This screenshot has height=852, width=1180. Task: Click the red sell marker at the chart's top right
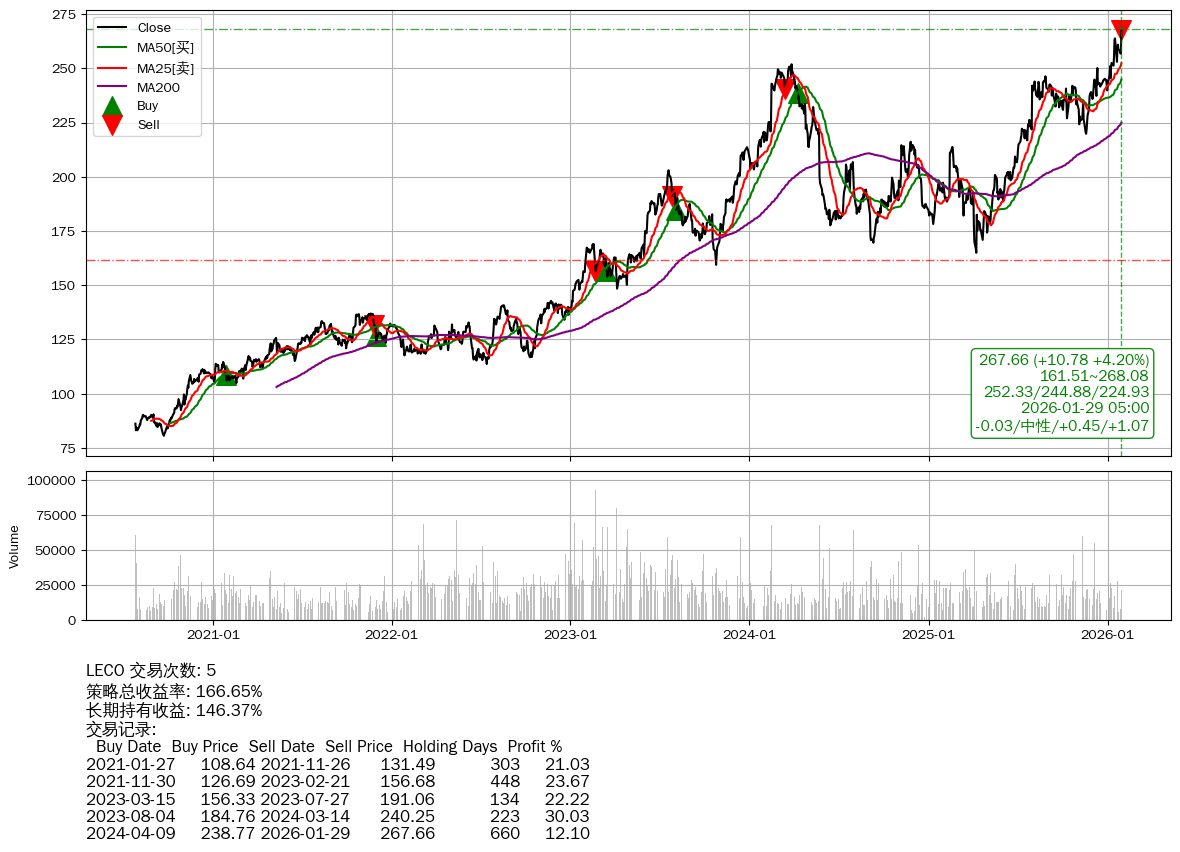coord(1121,29)
